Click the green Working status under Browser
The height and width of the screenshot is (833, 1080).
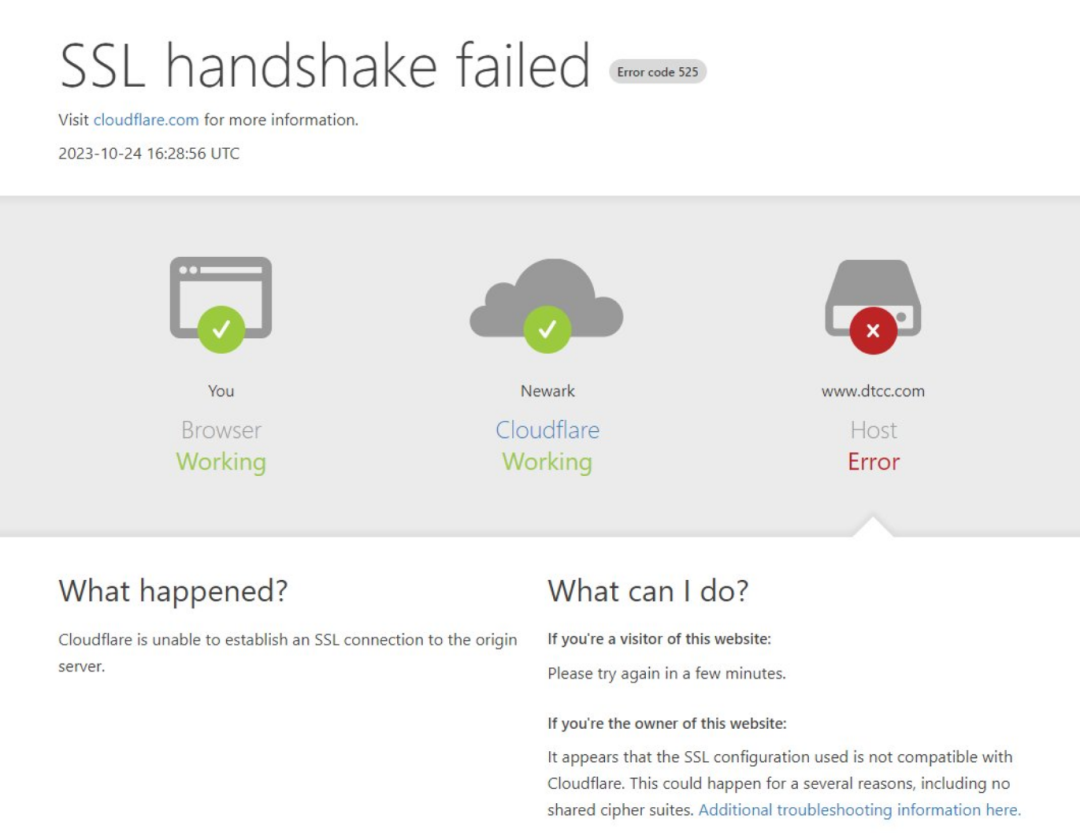click(x=221, y=462)
